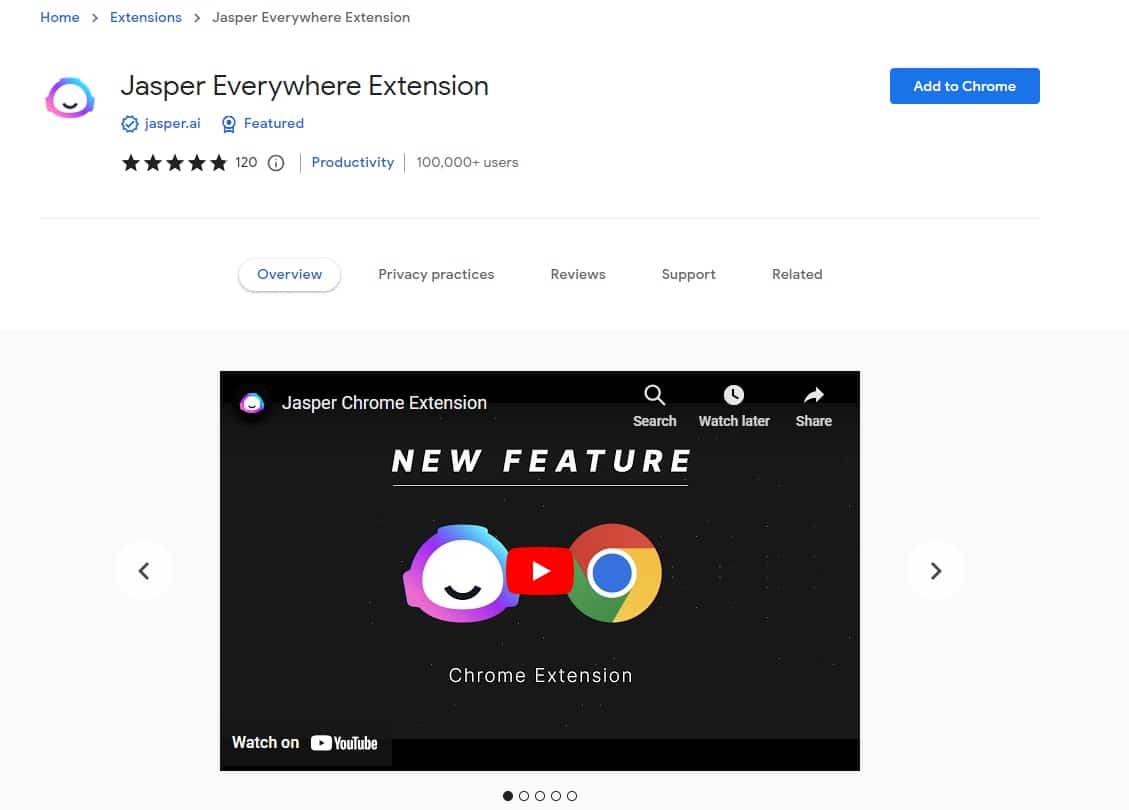
Task: Select the first carousel dot
Action: [508, 796]
